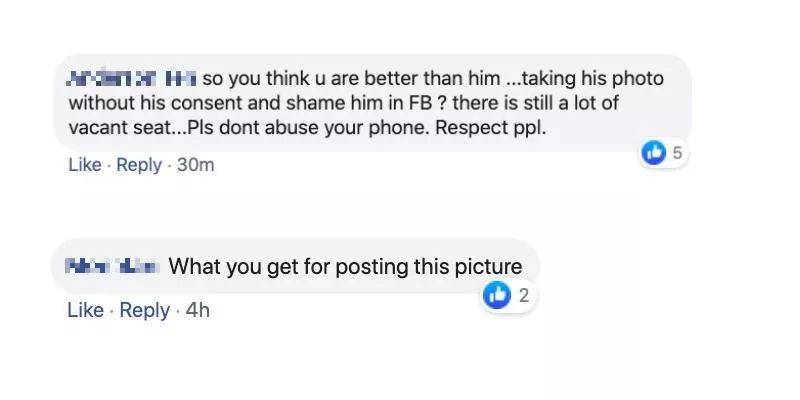The width and height of the screenshot is (800, 400).
Task: Open blurred profile name on second comment
Action: point(113,266)
